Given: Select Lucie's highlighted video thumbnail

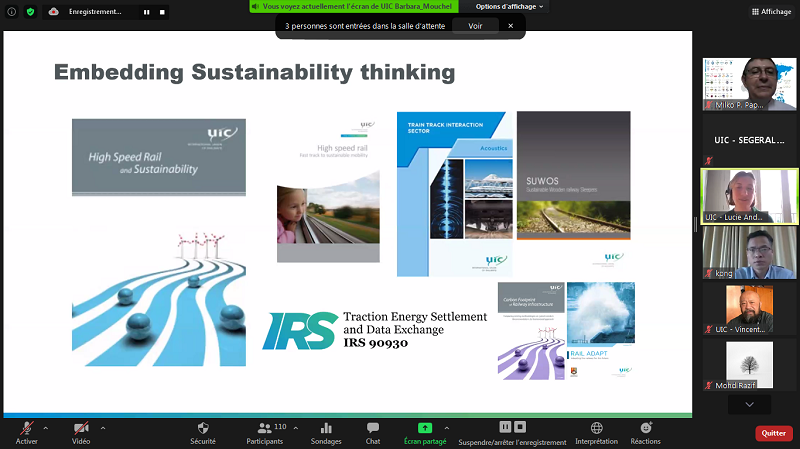Looking at the screenshot, I should click(749, 196).
